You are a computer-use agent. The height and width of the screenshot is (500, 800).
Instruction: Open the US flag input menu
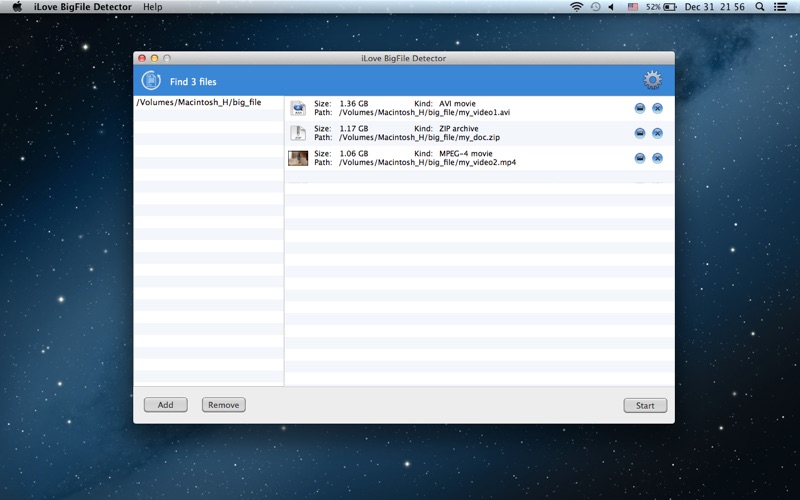(x=633, y=7)
